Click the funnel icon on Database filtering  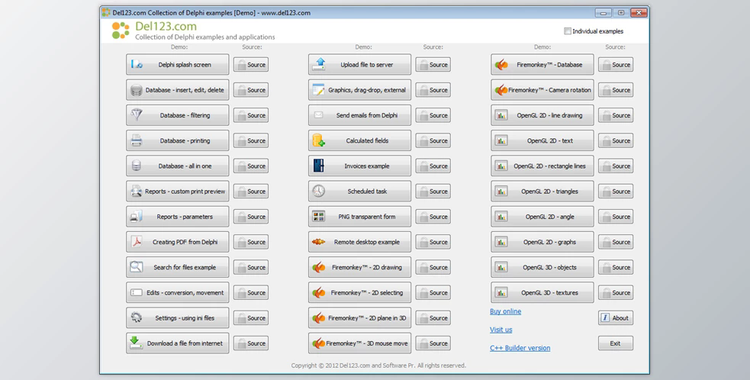point(136,115)
